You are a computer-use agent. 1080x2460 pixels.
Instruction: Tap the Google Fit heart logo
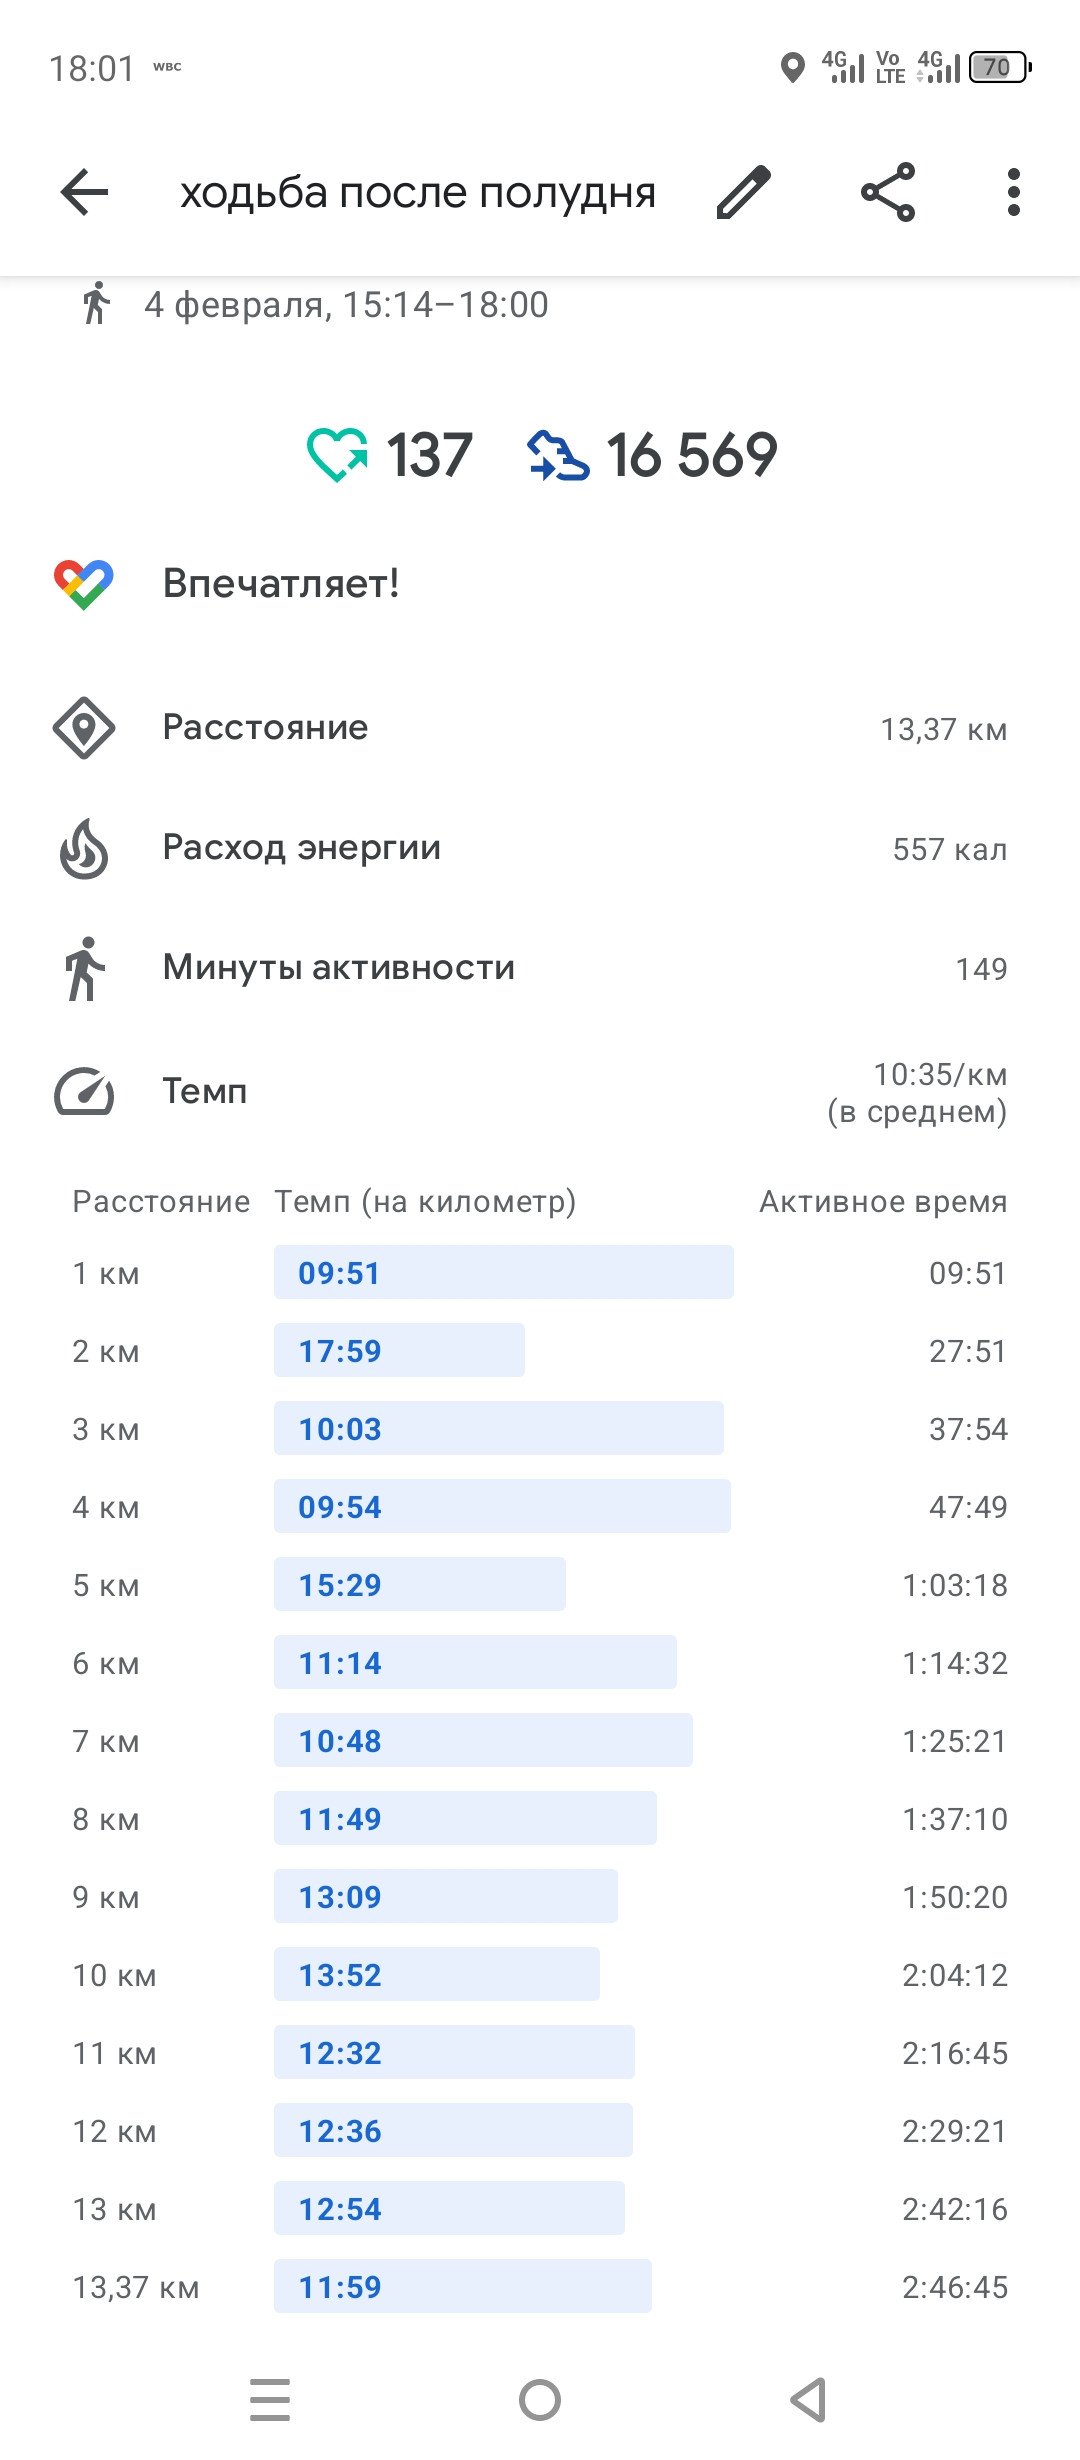(84, 584)
